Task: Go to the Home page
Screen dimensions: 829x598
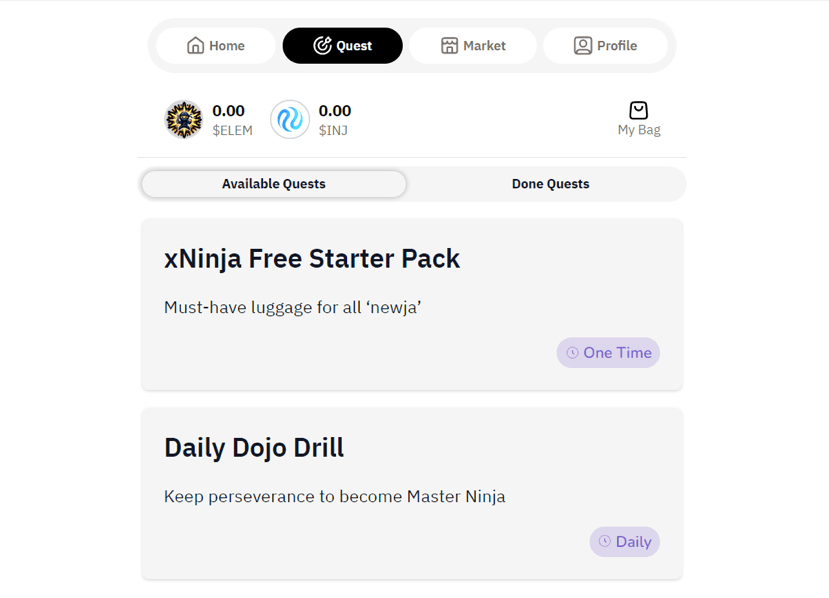Action: click(x=216, y=46)
